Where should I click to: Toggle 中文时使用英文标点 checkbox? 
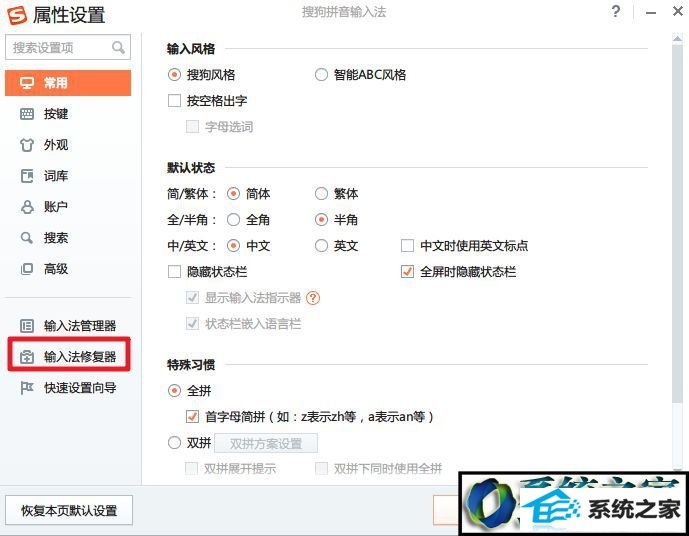[407, 246]
